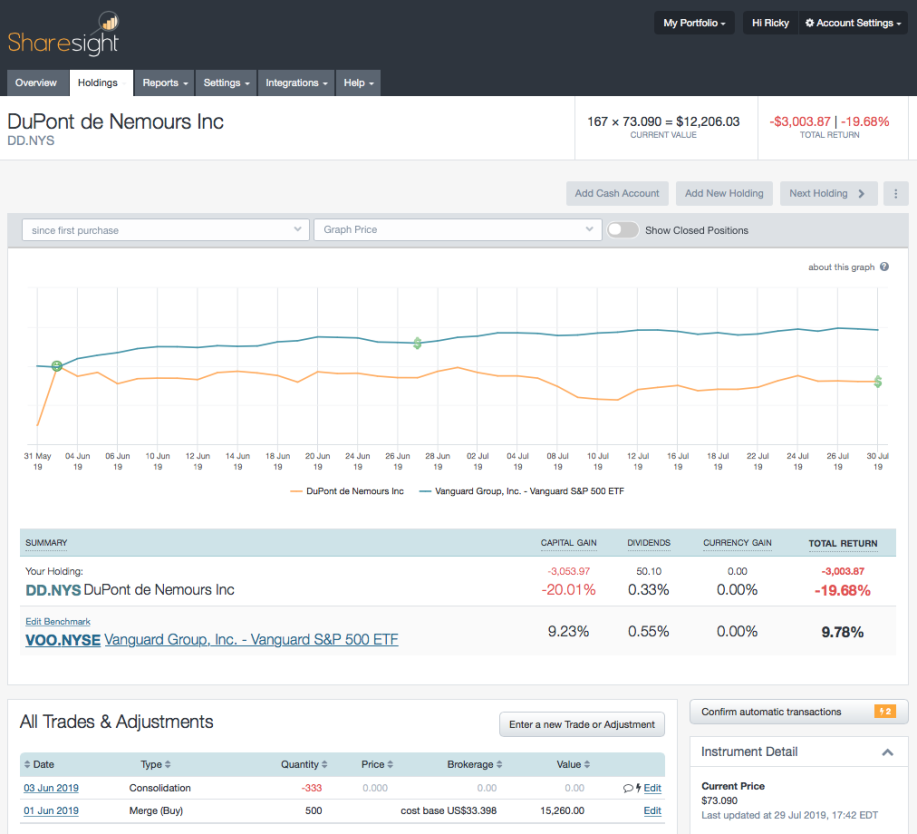Click the Sharesight logo
Screen dimensions: 917x834
(x=63, y=35)
